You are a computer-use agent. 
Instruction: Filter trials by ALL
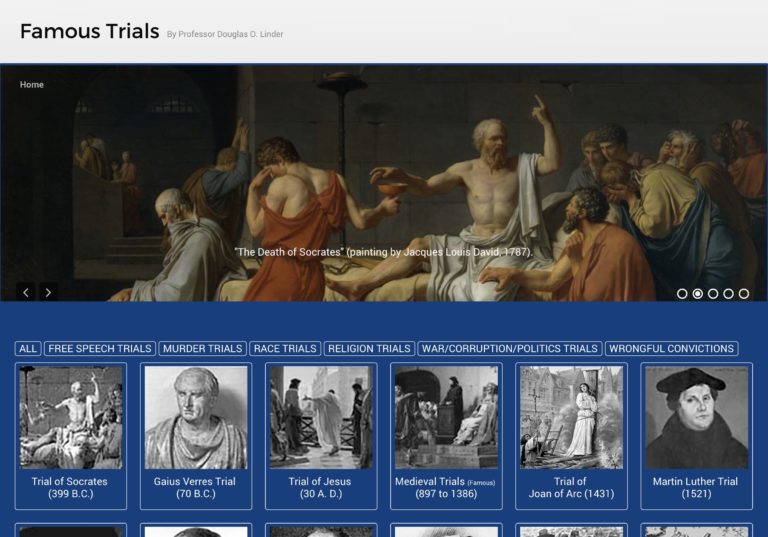tap(28, 348)
